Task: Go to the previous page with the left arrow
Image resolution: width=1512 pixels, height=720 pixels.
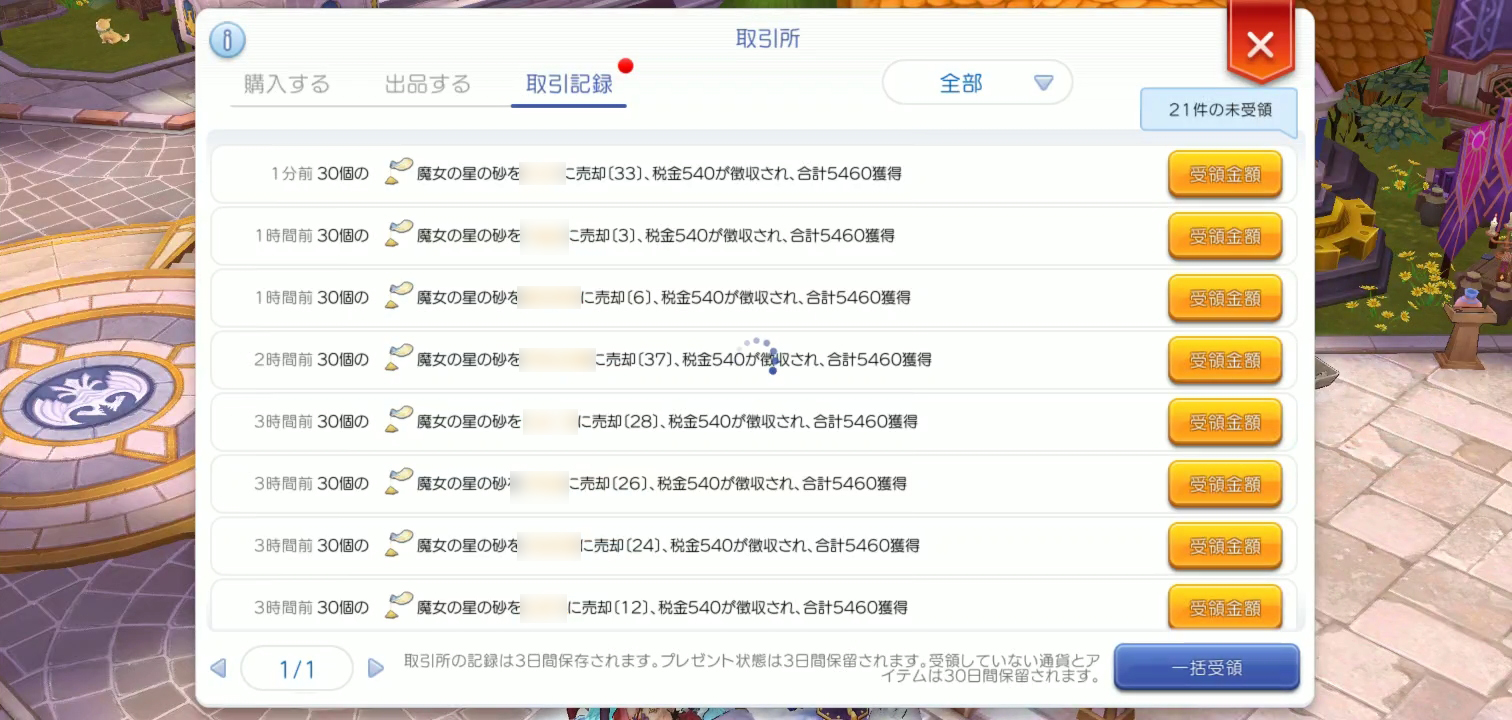Action: 218,668
